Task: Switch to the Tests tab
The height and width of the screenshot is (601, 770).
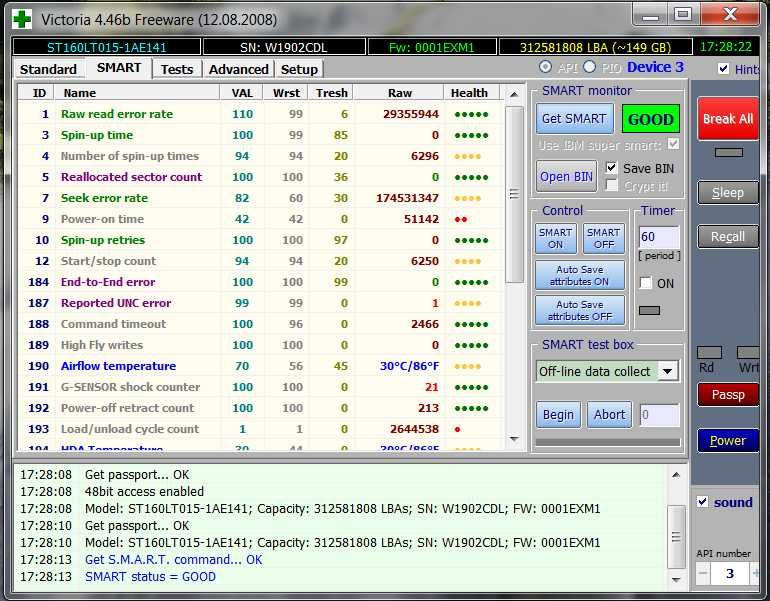Action: tap(177, 69)
